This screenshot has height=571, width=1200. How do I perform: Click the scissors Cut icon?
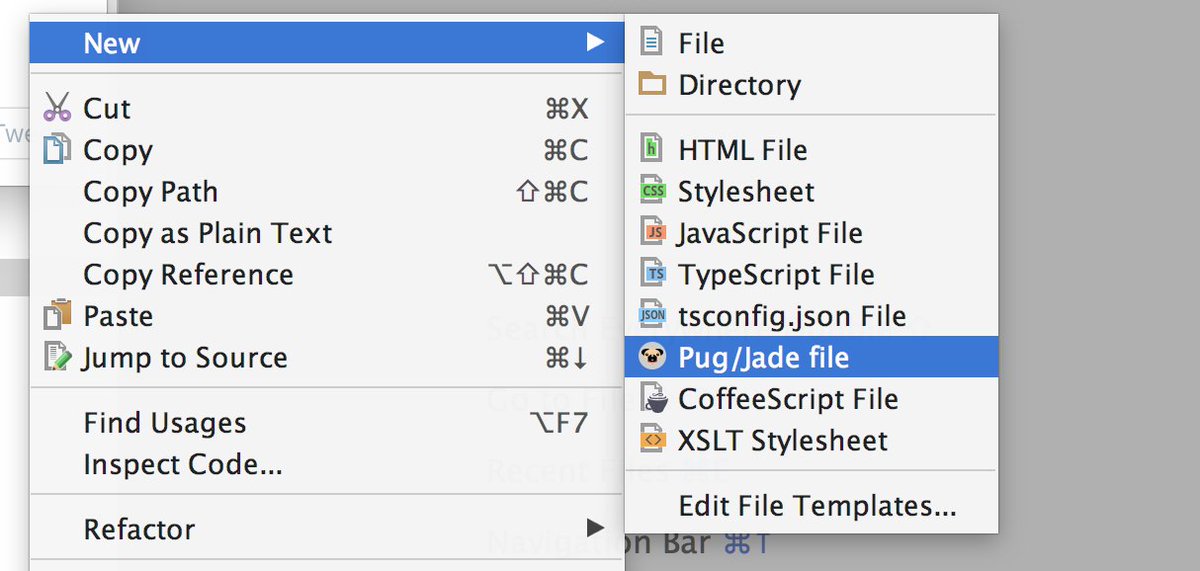[58, 107]
